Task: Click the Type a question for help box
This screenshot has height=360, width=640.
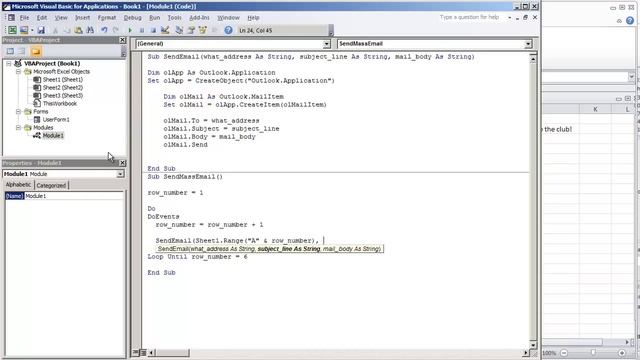Action: click(471, 18)
